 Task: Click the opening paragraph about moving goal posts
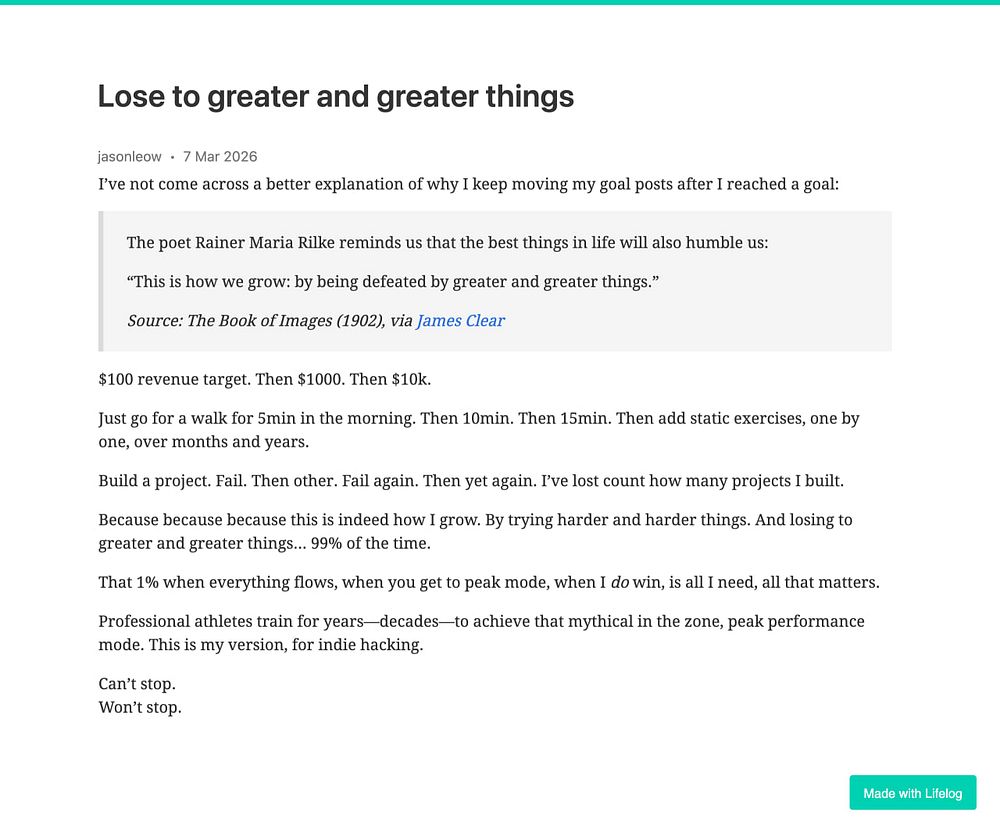point(469,184)
